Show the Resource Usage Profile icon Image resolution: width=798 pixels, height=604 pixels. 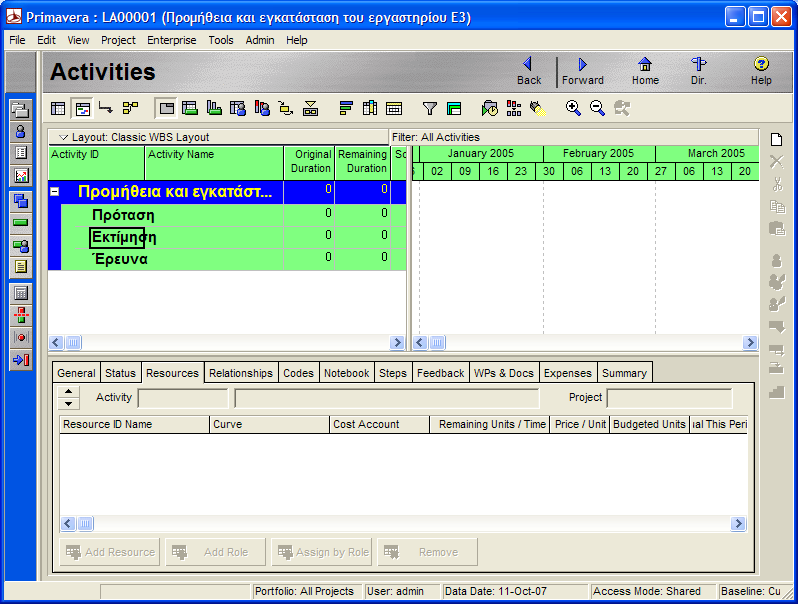(262, 108)
